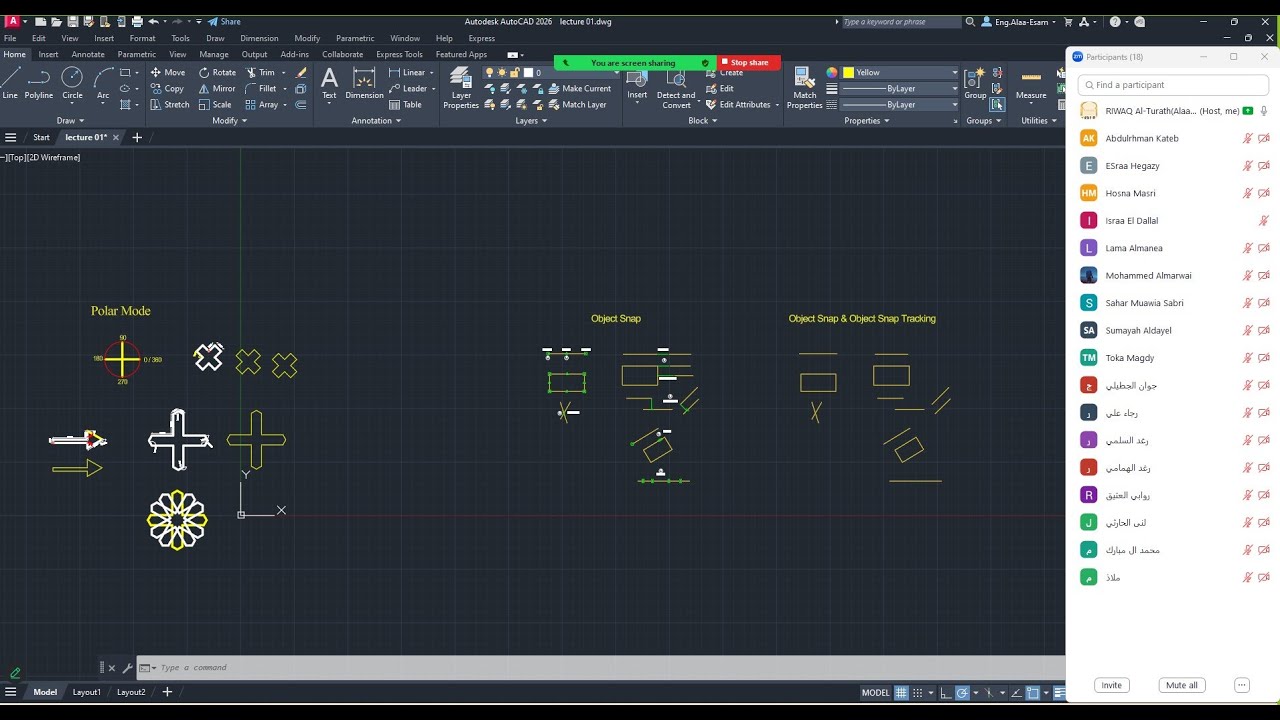
Task: Expand the Properties panel
Action: point(866,120)
